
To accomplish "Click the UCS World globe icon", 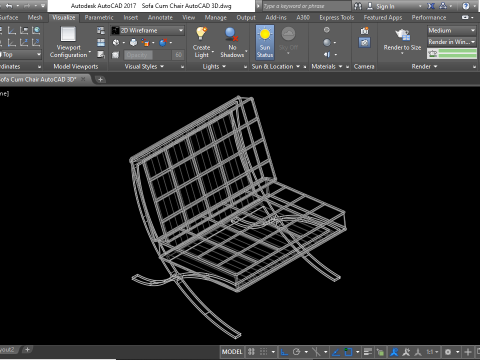I will [x=36, y=31].
